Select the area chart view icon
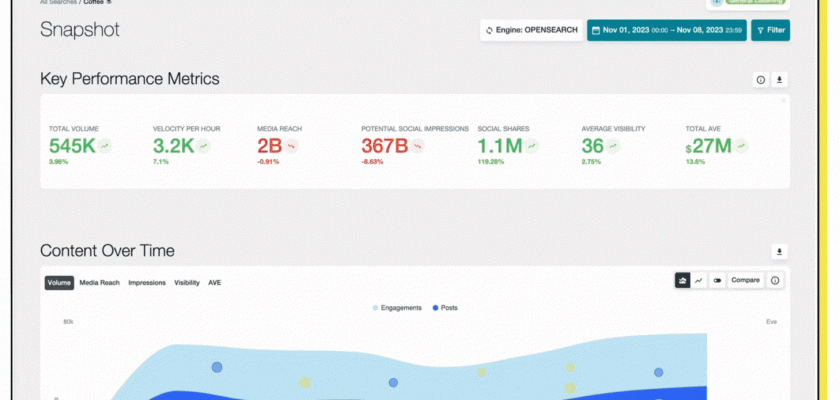The height and width of the screenshot is (400, 840). click(682, 281)
